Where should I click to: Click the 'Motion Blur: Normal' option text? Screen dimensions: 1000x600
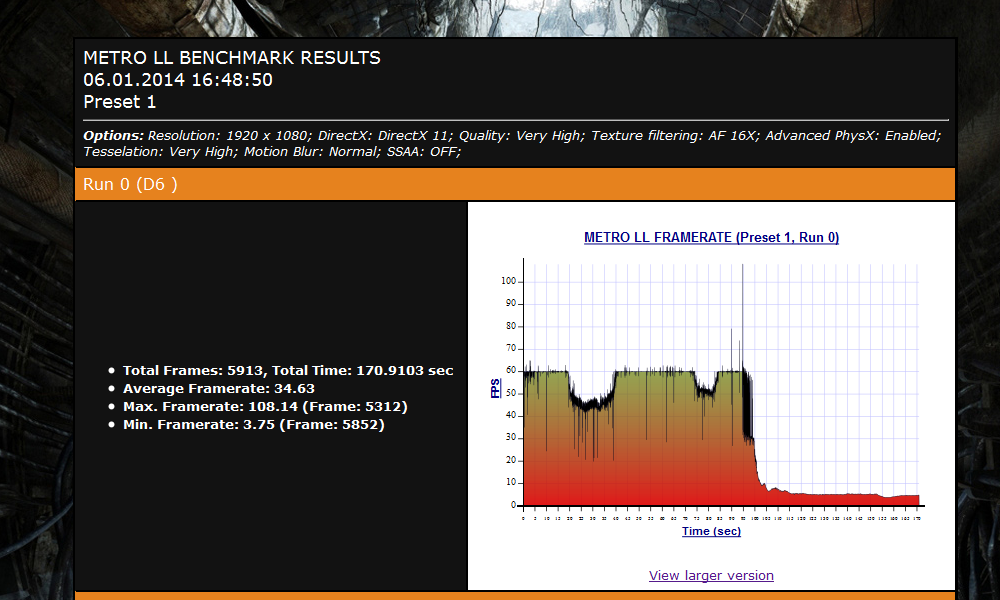[x=311, y=152]
